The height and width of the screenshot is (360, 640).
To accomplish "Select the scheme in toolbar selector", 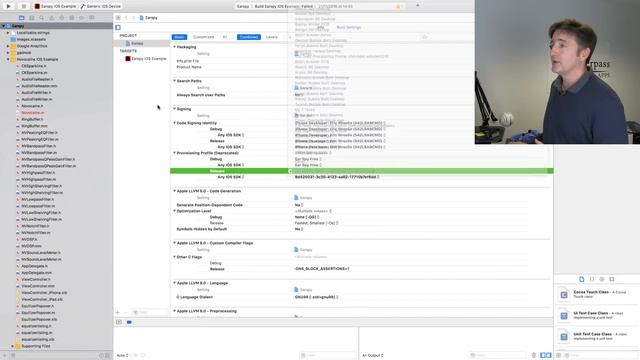I will pos(56,7).
